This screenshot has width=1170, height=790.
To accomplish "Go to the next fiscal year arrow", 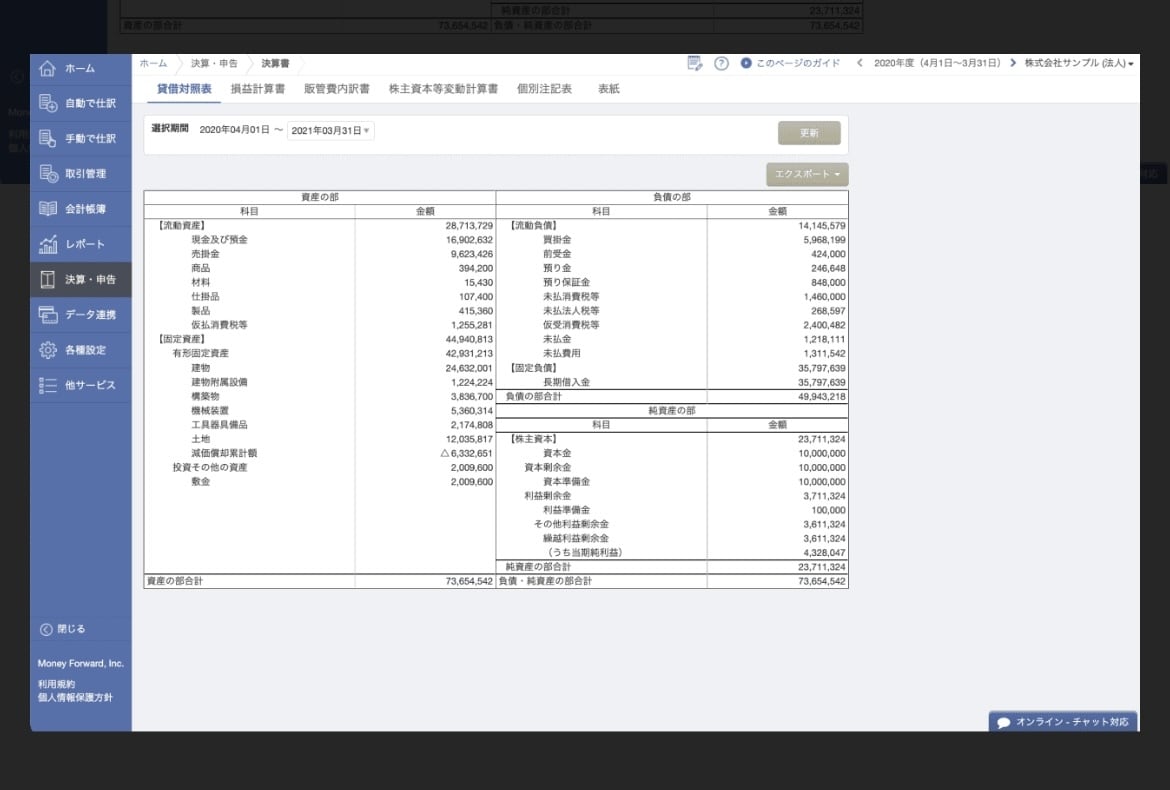I will (x=1013, y=63).
